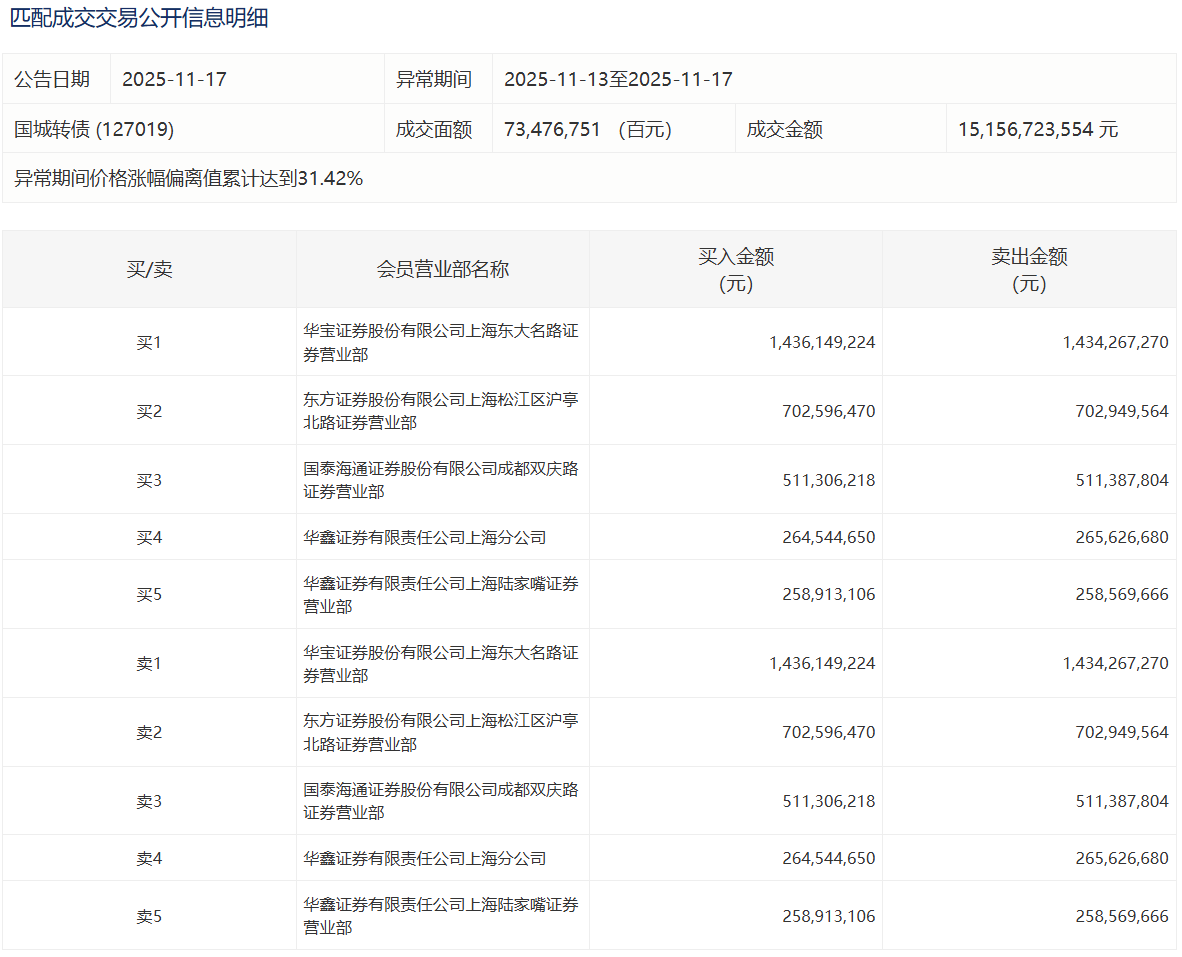The height and width of the screenshot is (957, 1182).
Task: Click sell amount 511,387,804 in 卖3 row
Action: pyautogui.click(x=1122, y=802)
